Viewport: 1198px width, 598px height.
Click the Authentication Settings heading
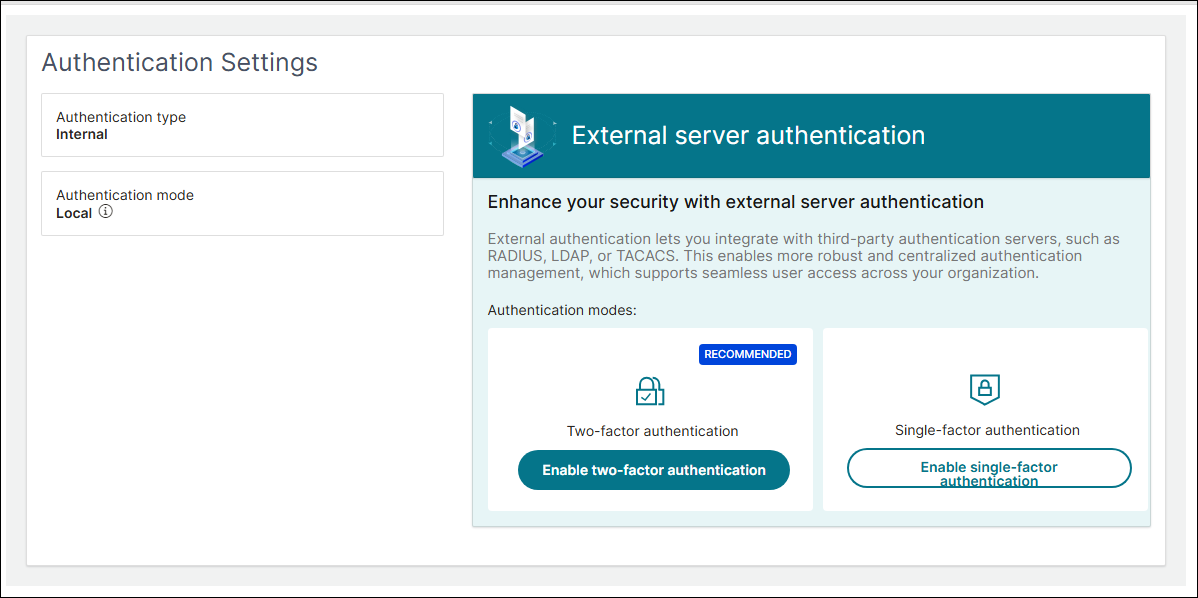[x=180, y=62]
